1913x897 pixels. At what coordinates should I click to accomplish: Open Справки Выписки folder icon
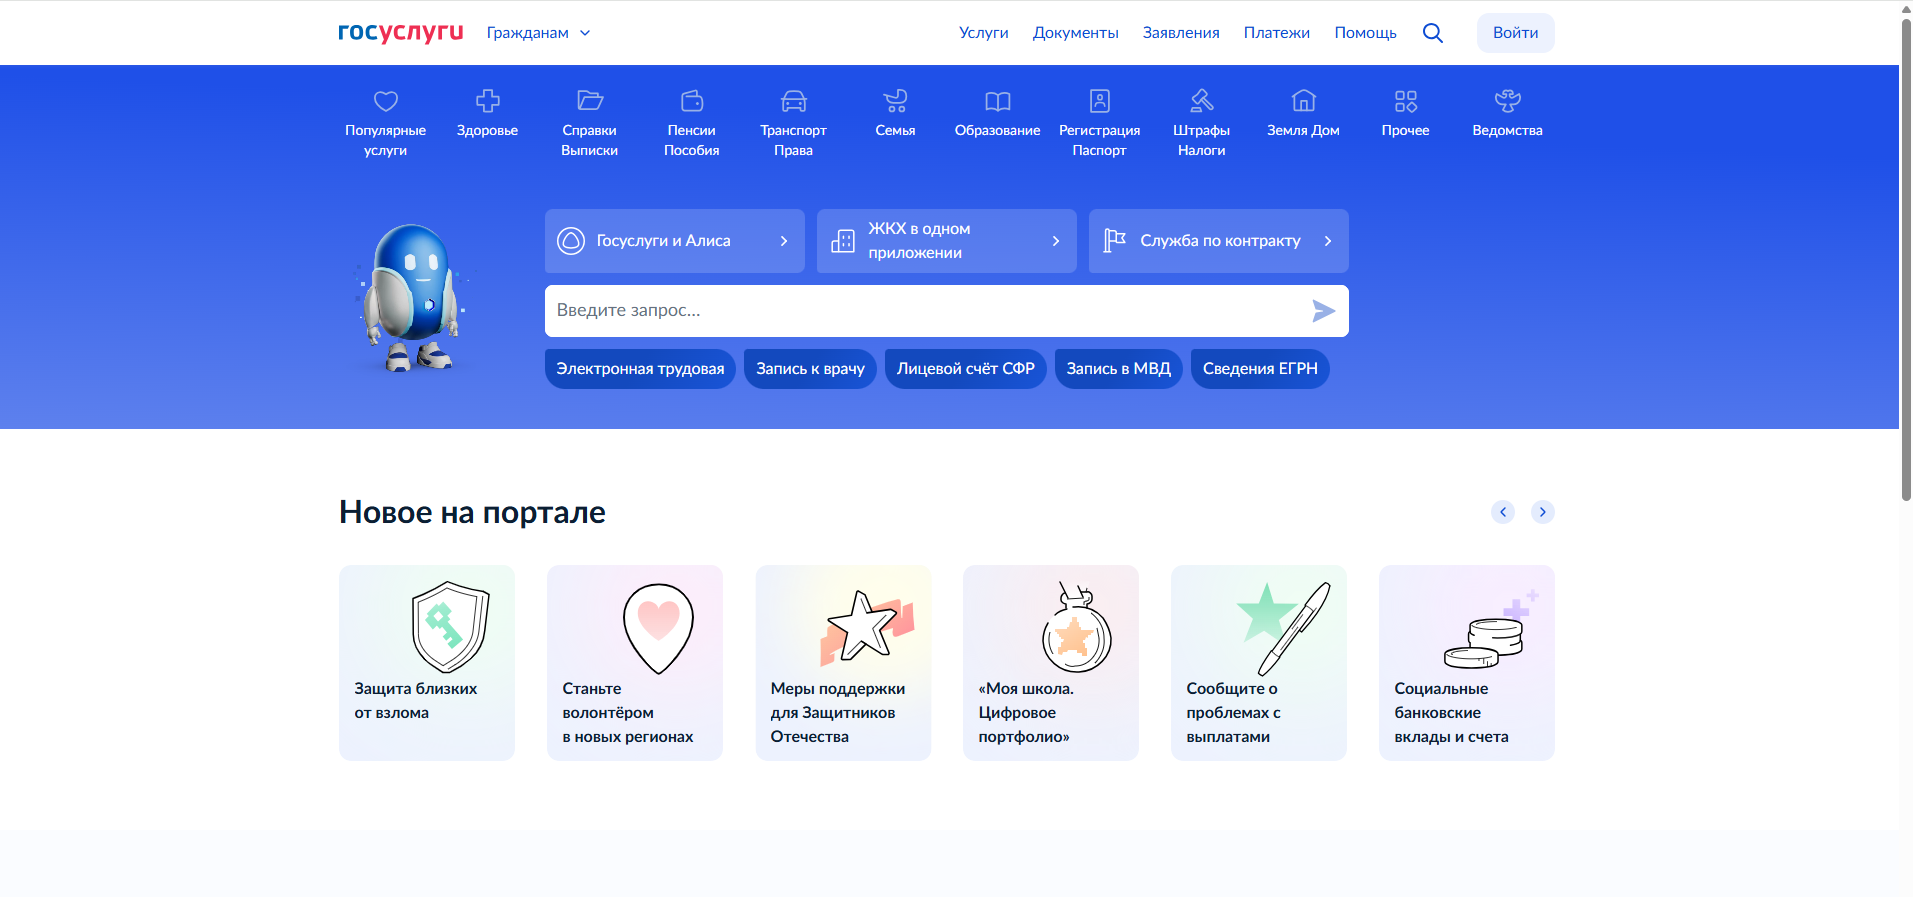coord(590,101)
